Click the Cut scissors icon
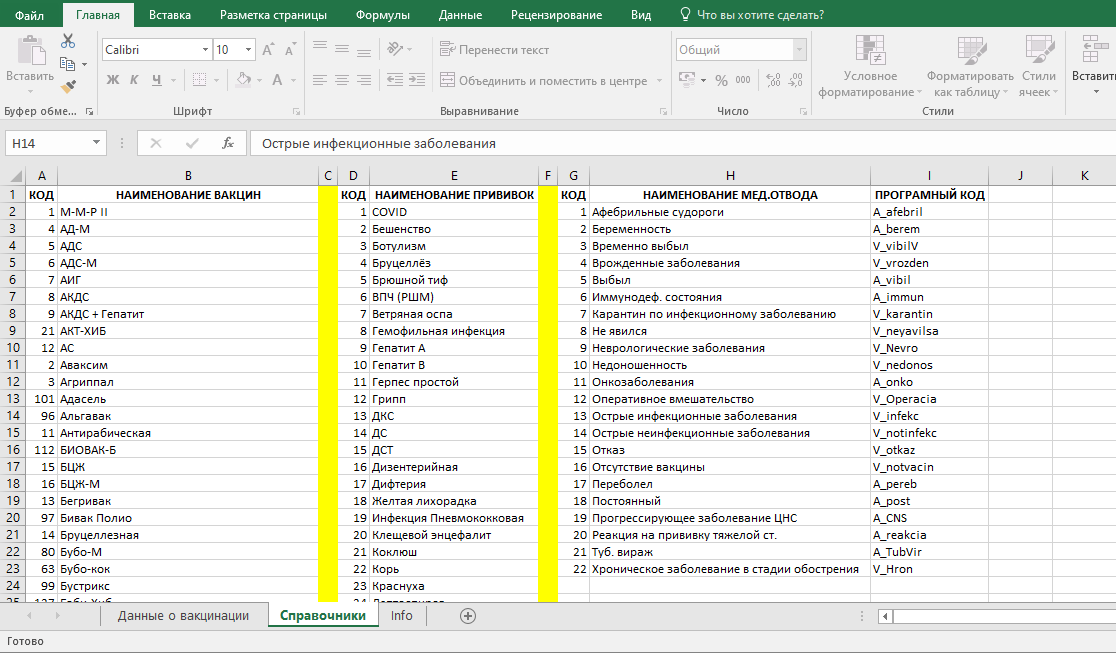Viewport: 1116px width, 653px height. click(x=68, y=41)
